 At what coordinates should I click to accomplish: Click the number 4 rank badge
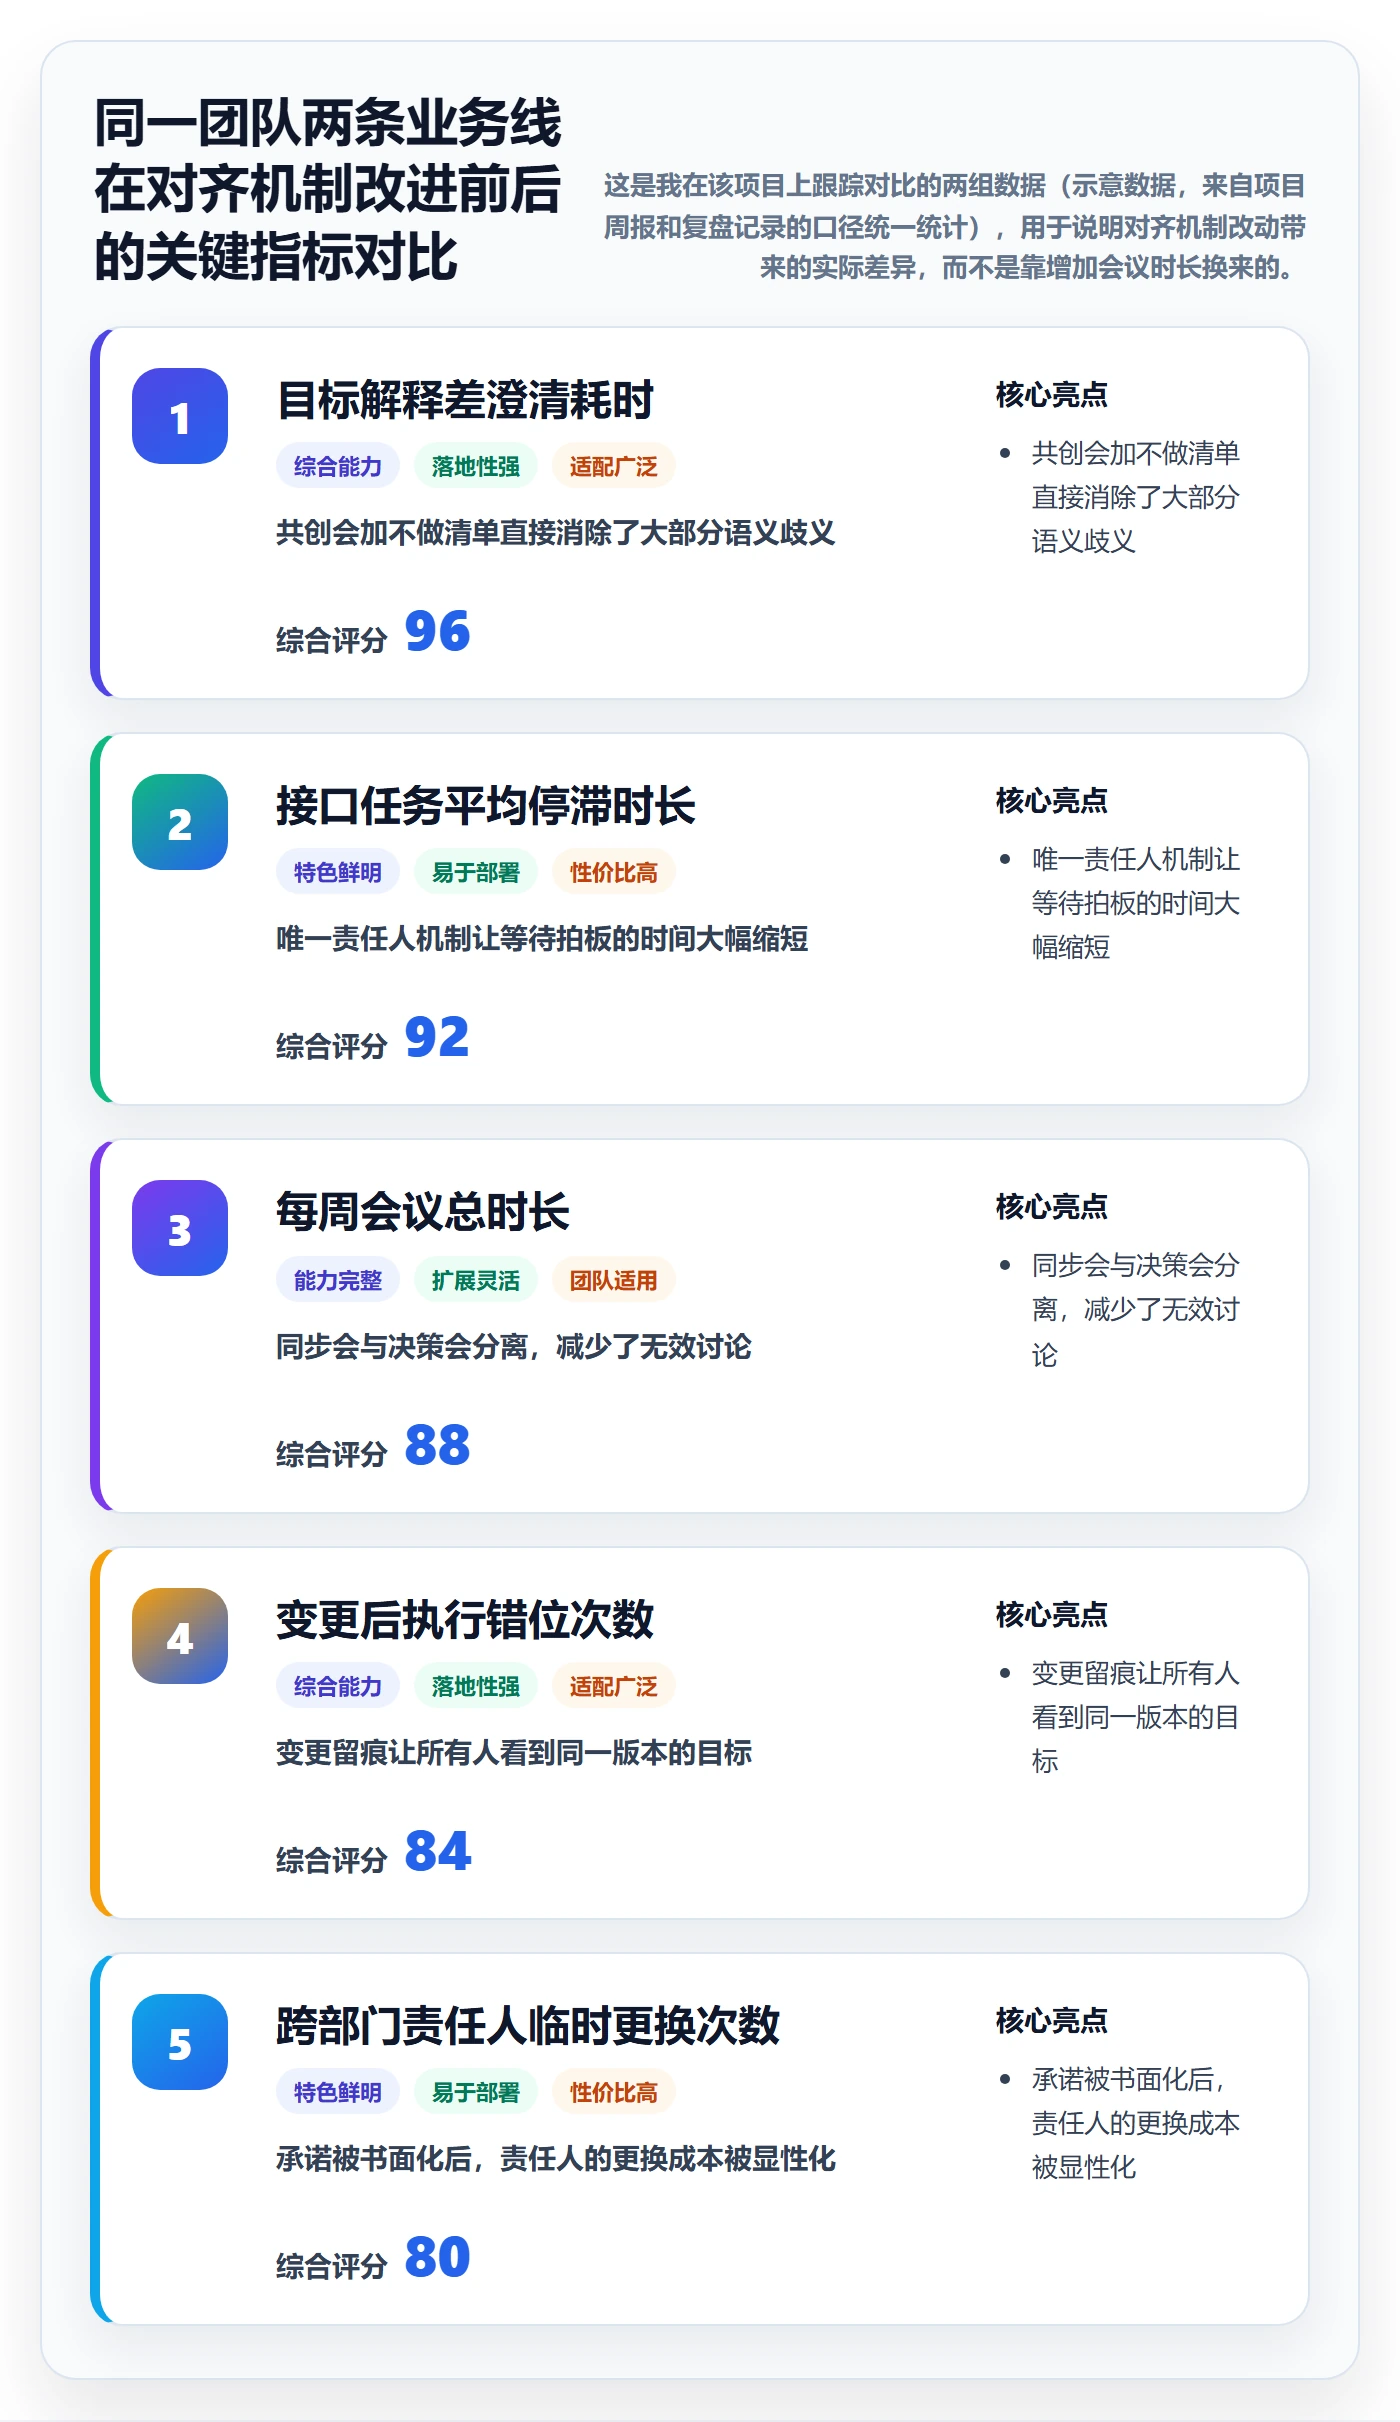click(x=180, y=1636)
